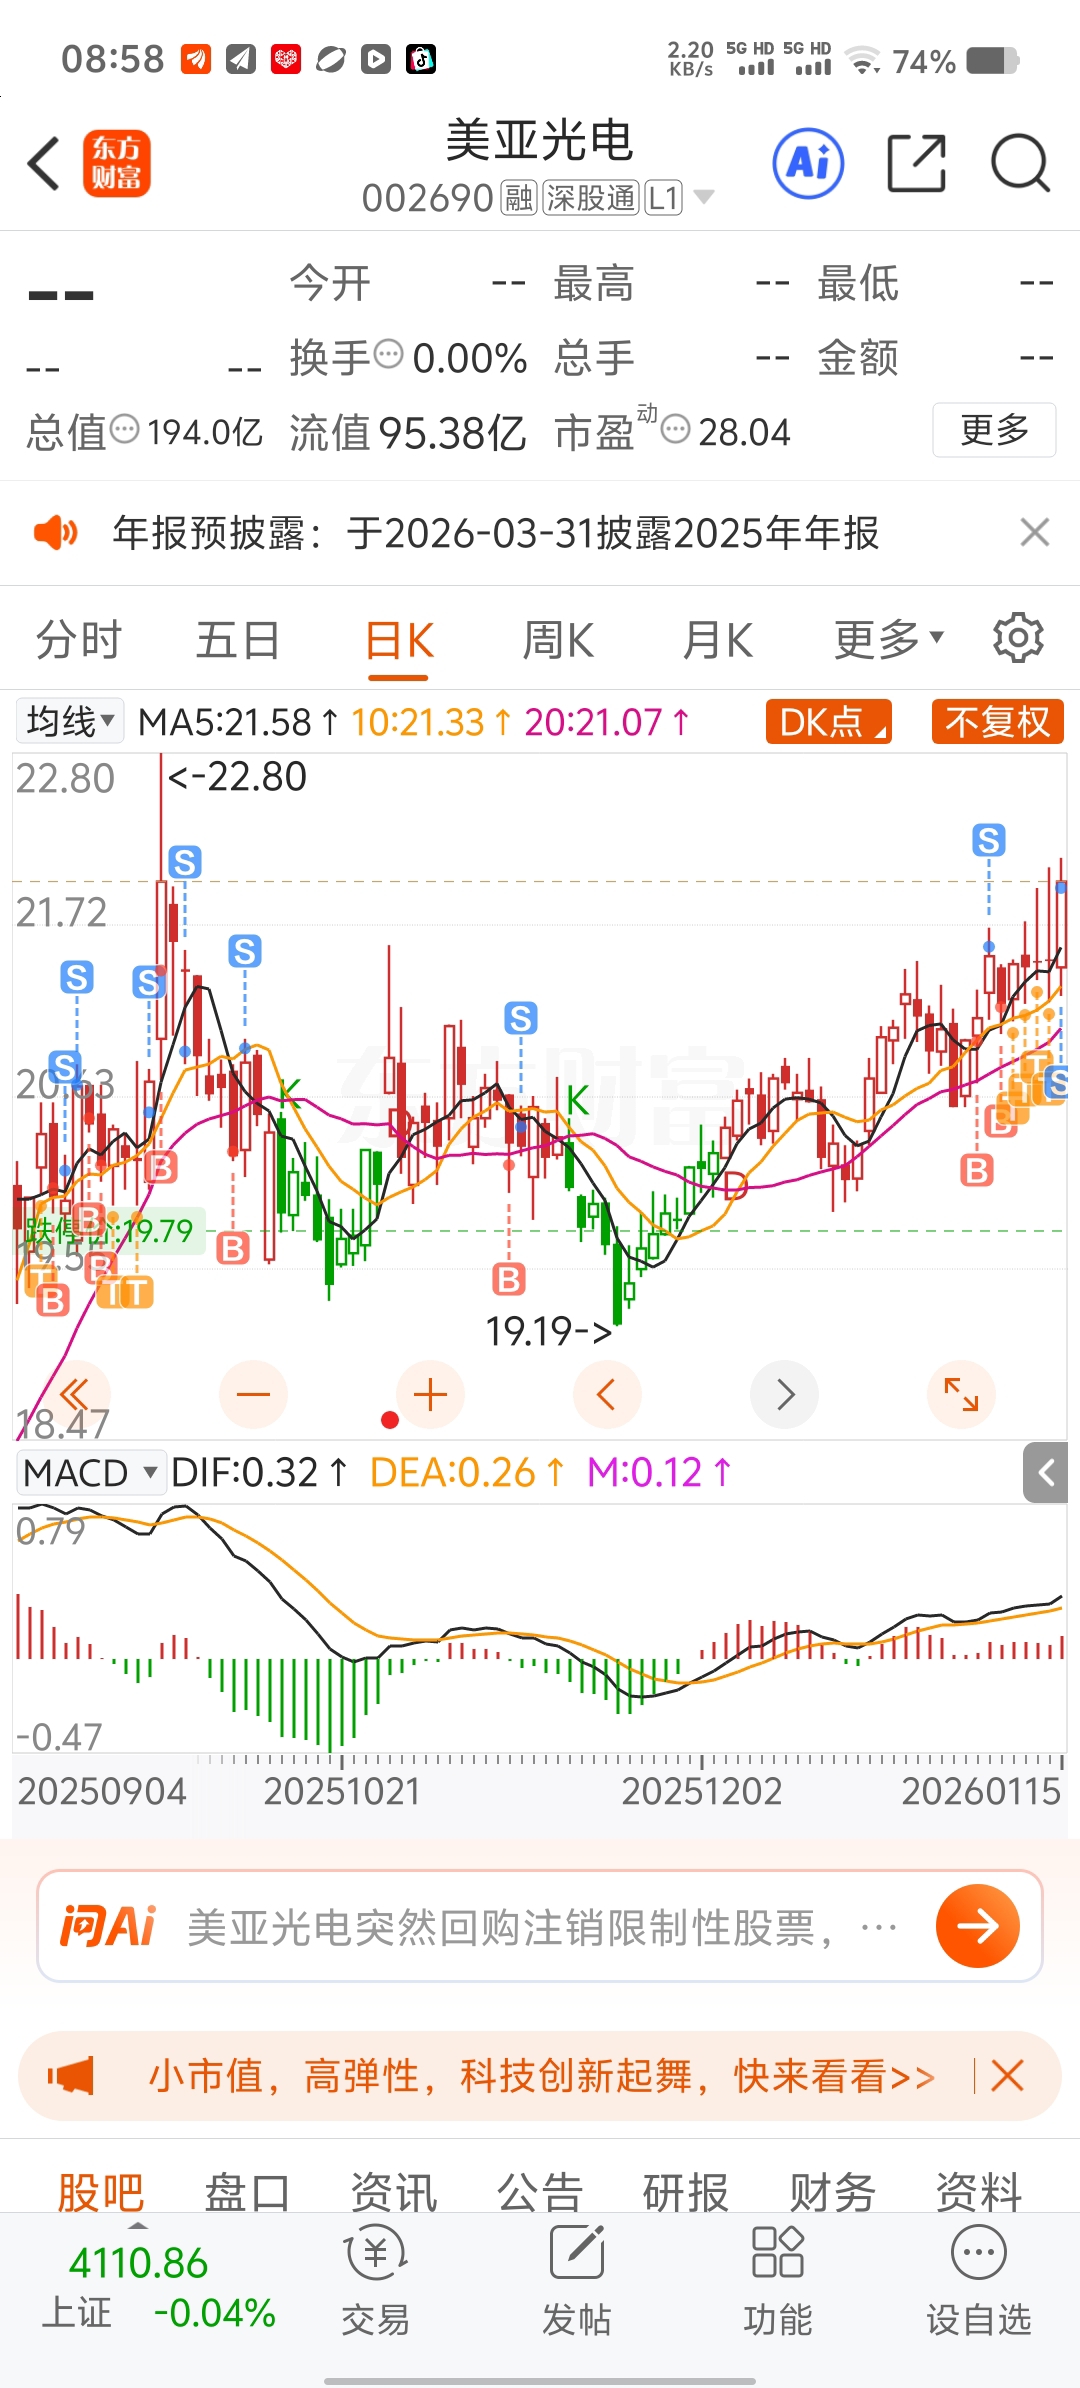This screenshot has width=1080, height=2388.
Task: Tap the MA5:21.58 value
Action: (x=238, y=722)
